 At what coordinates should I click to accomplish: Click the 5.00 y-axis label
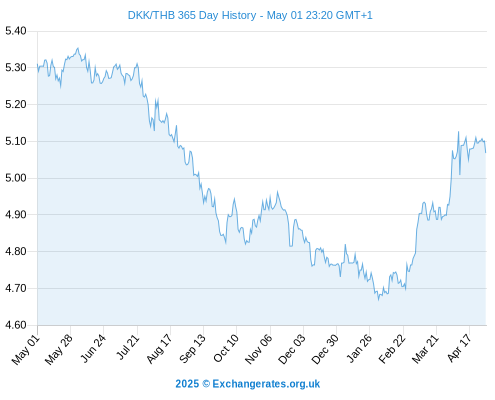point(16,178)
